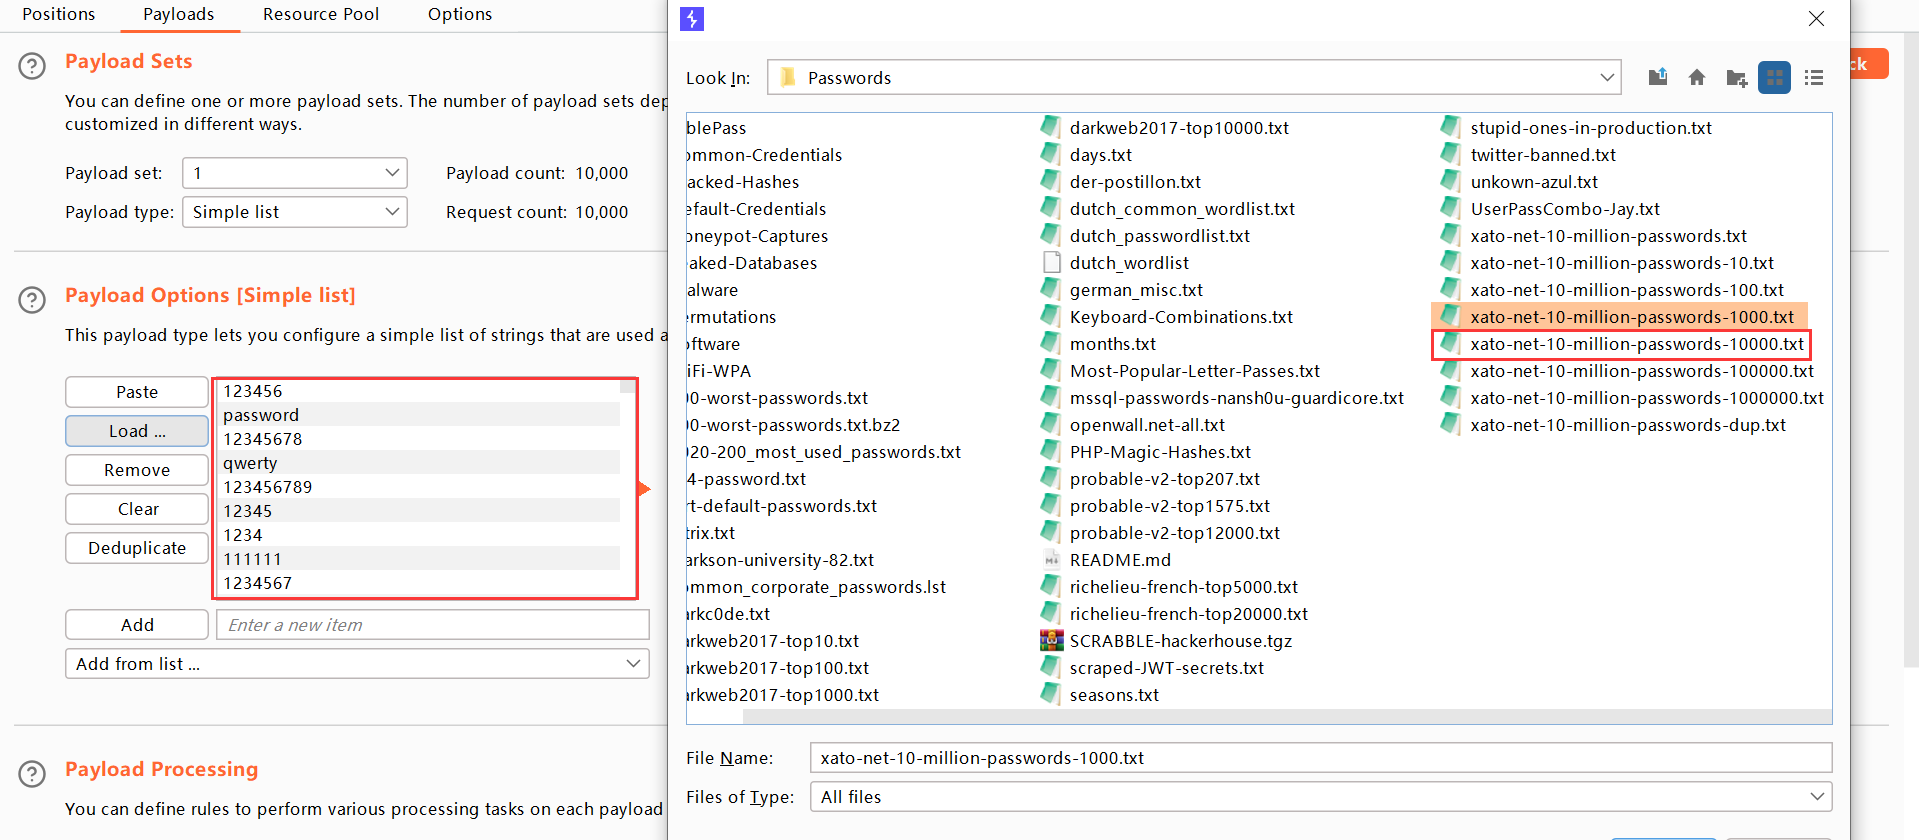Screen dimensions: 1919x840
Task: Click the file icon beside UserPassCombo-Jay.txt
Action: click(x=1451, y=208)
